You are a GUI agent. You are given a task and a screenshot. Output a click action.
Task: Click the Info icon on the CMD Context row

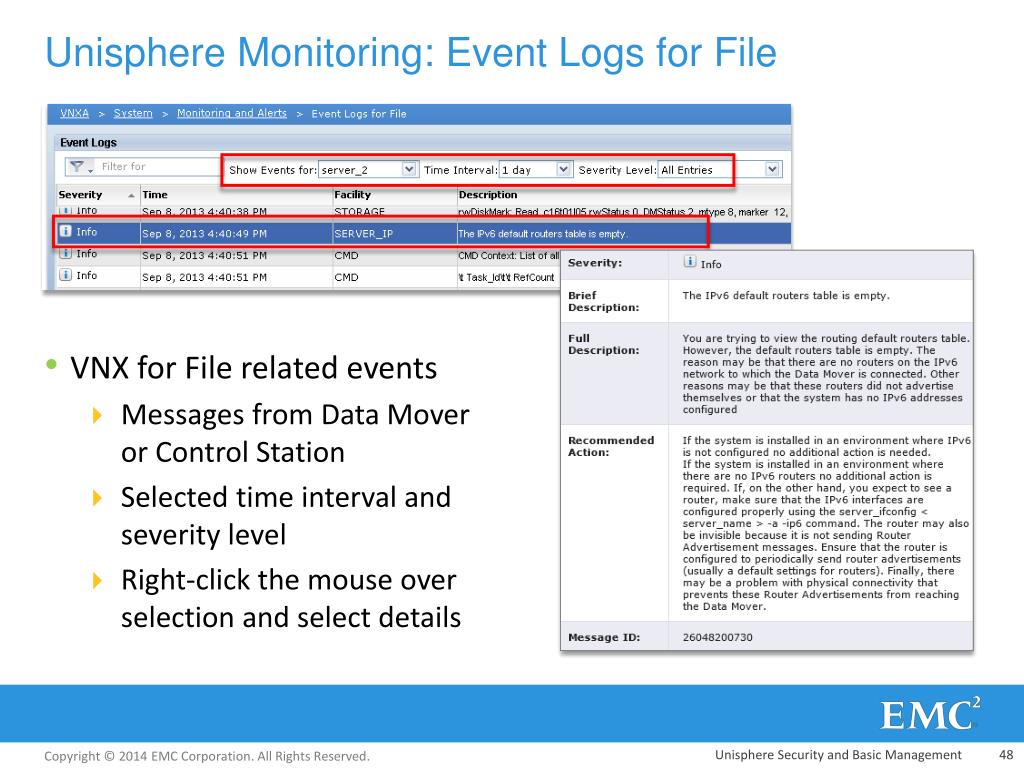pyautogui.click(x=65, y=253)
